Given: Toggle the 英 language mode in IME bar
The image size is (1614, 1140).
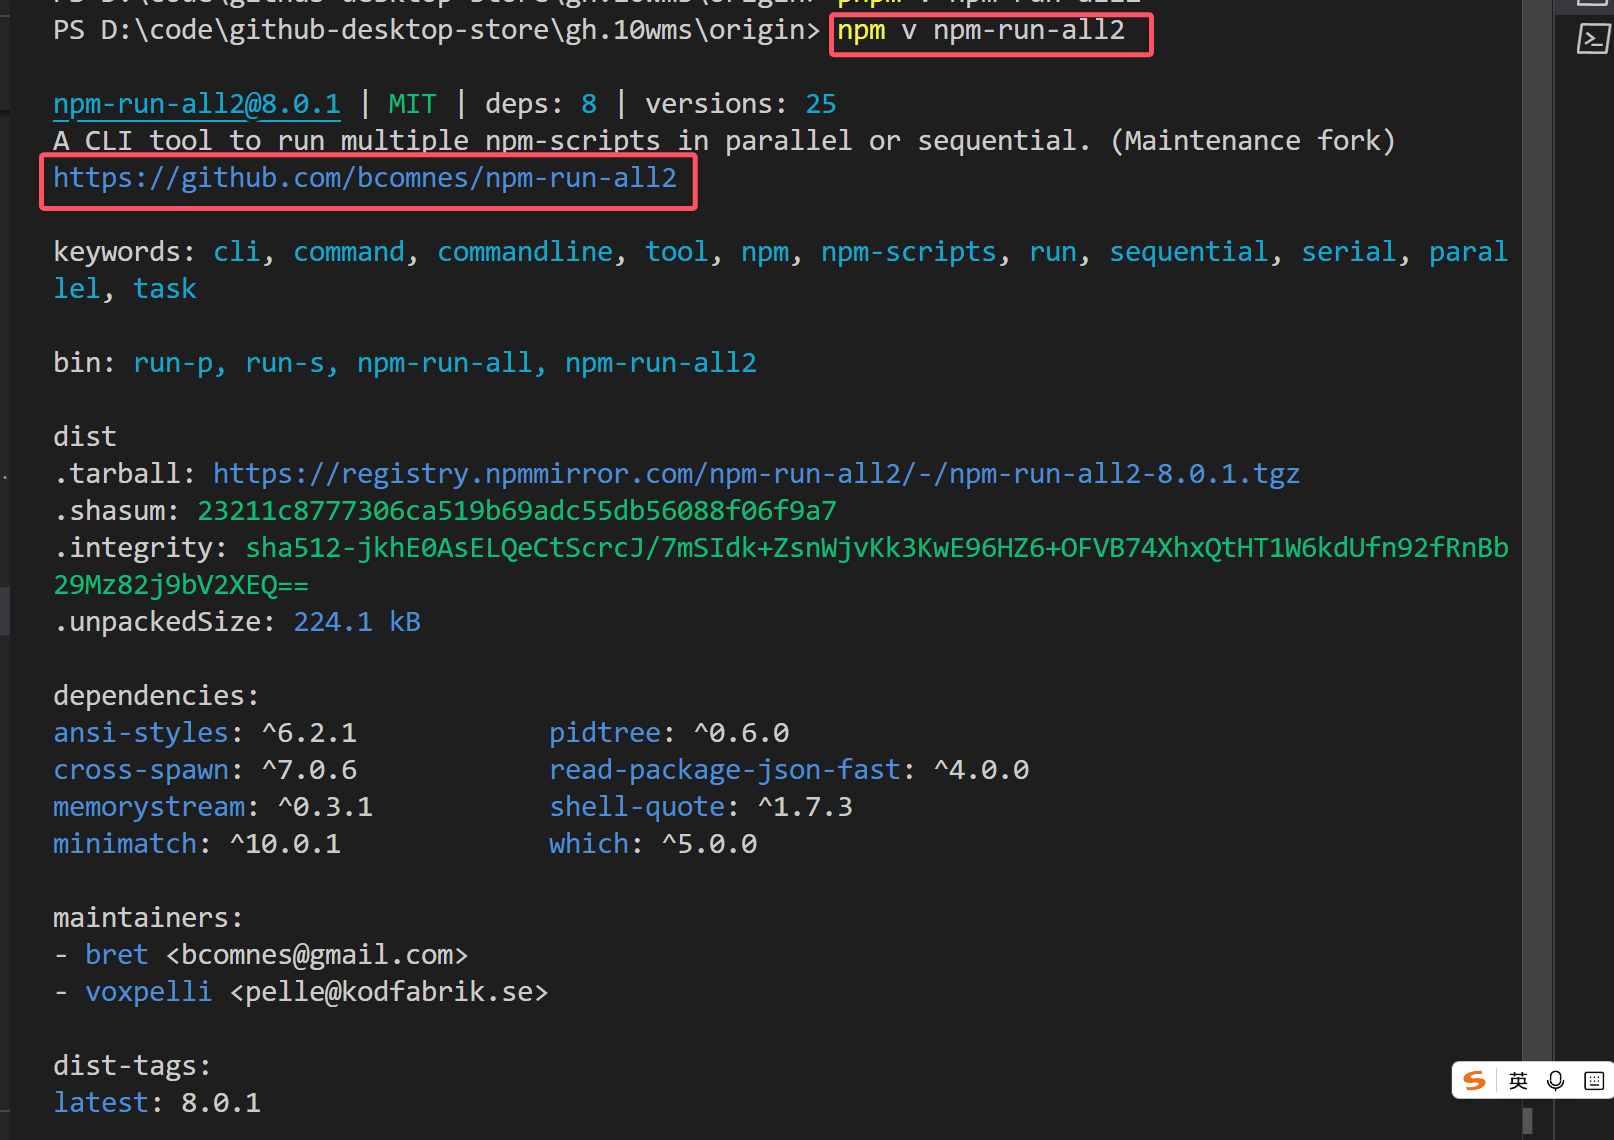Looking at the screenshot, I should (1518, 1080).
